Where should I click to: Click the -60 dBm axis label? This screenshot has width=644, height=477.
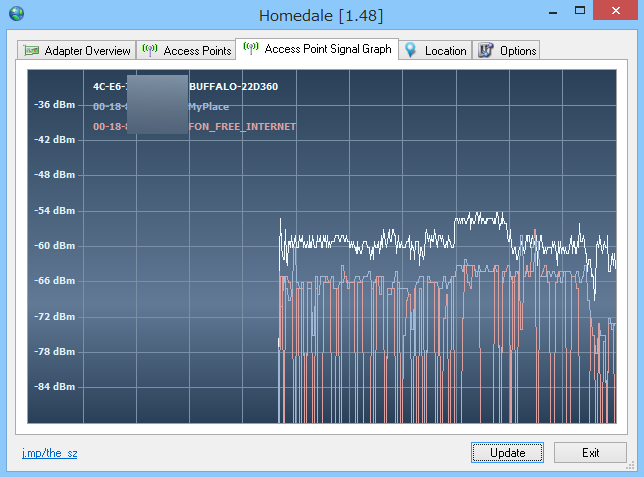55,246
